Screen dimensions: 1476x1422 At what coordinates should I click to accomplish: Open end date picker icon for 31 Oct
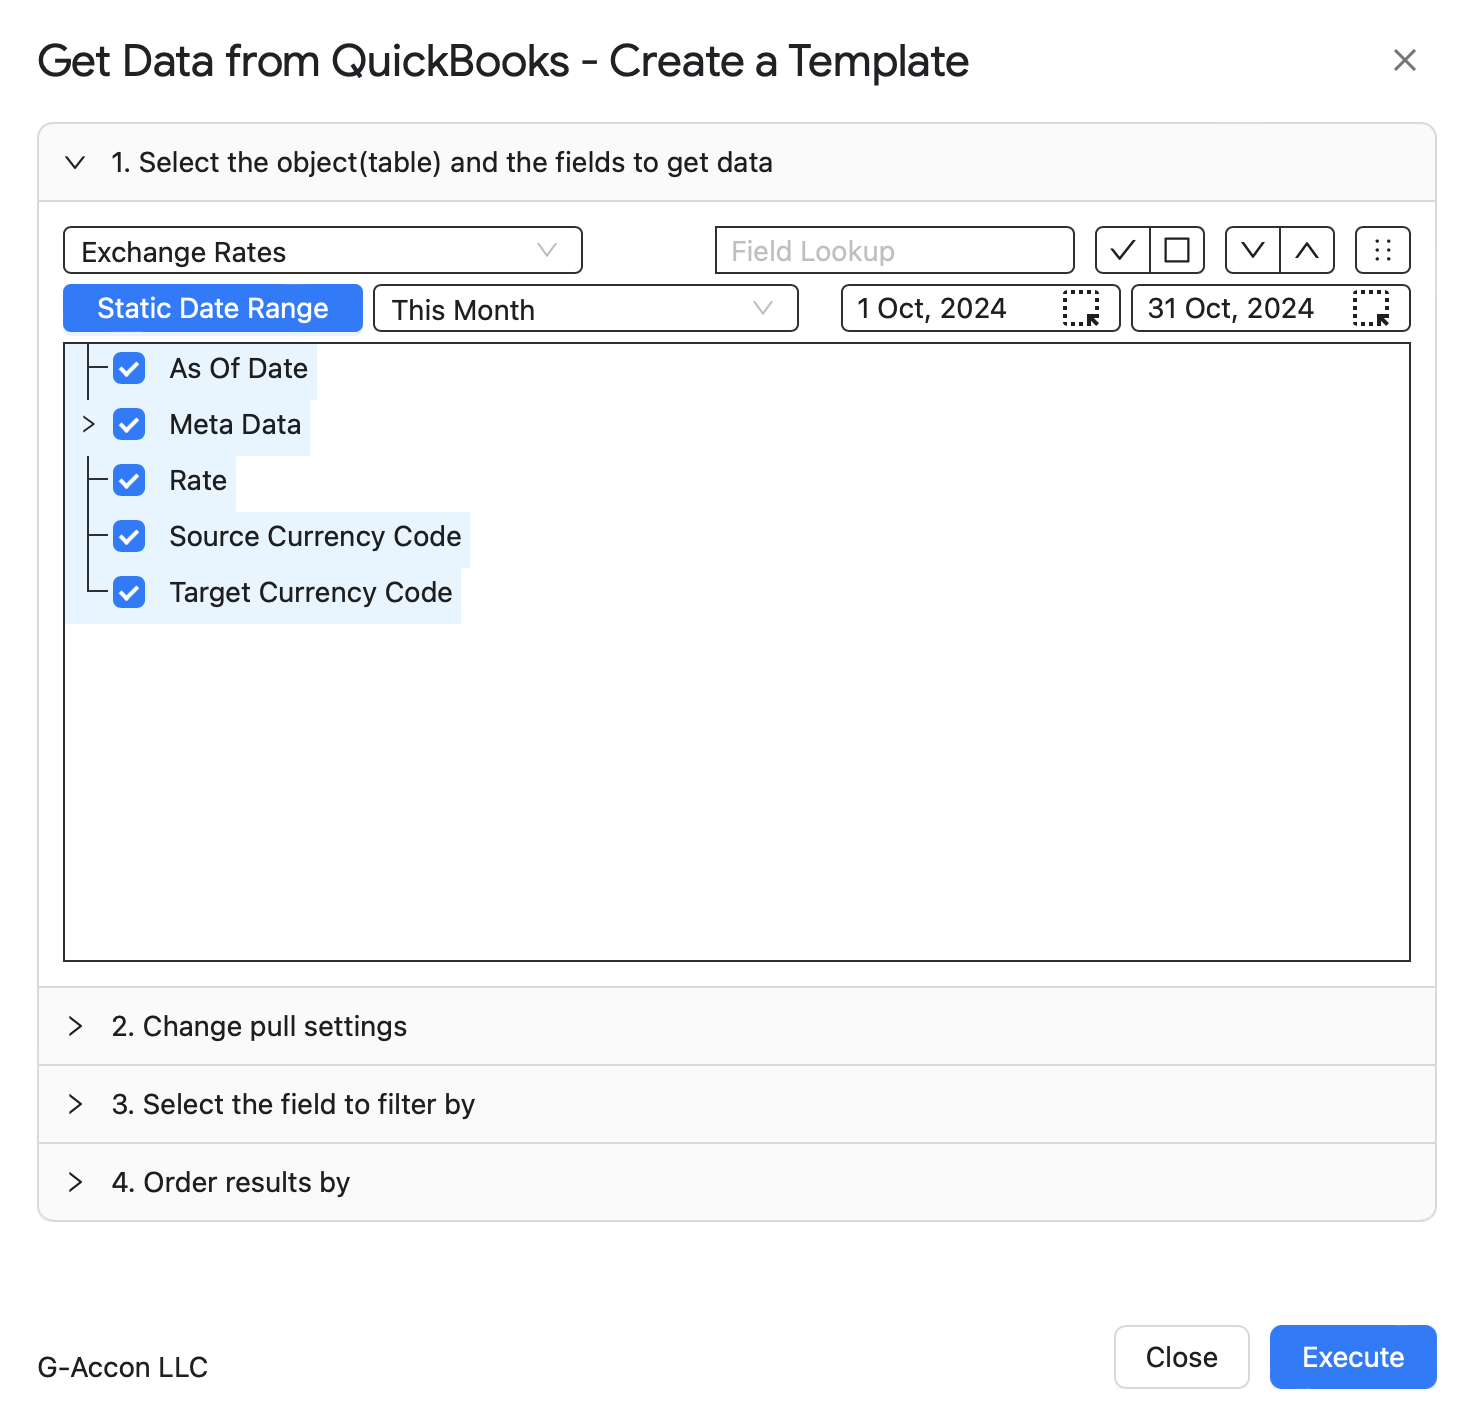[1371, 308]
